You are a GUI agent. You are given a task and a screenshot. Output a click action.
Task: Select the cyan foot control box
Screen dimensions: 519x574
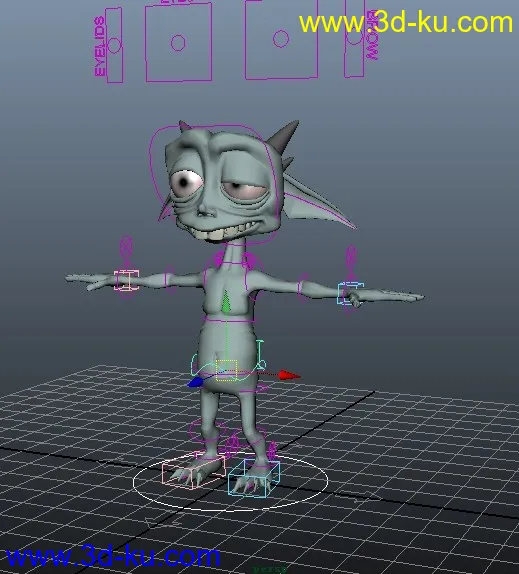point(254,478)
